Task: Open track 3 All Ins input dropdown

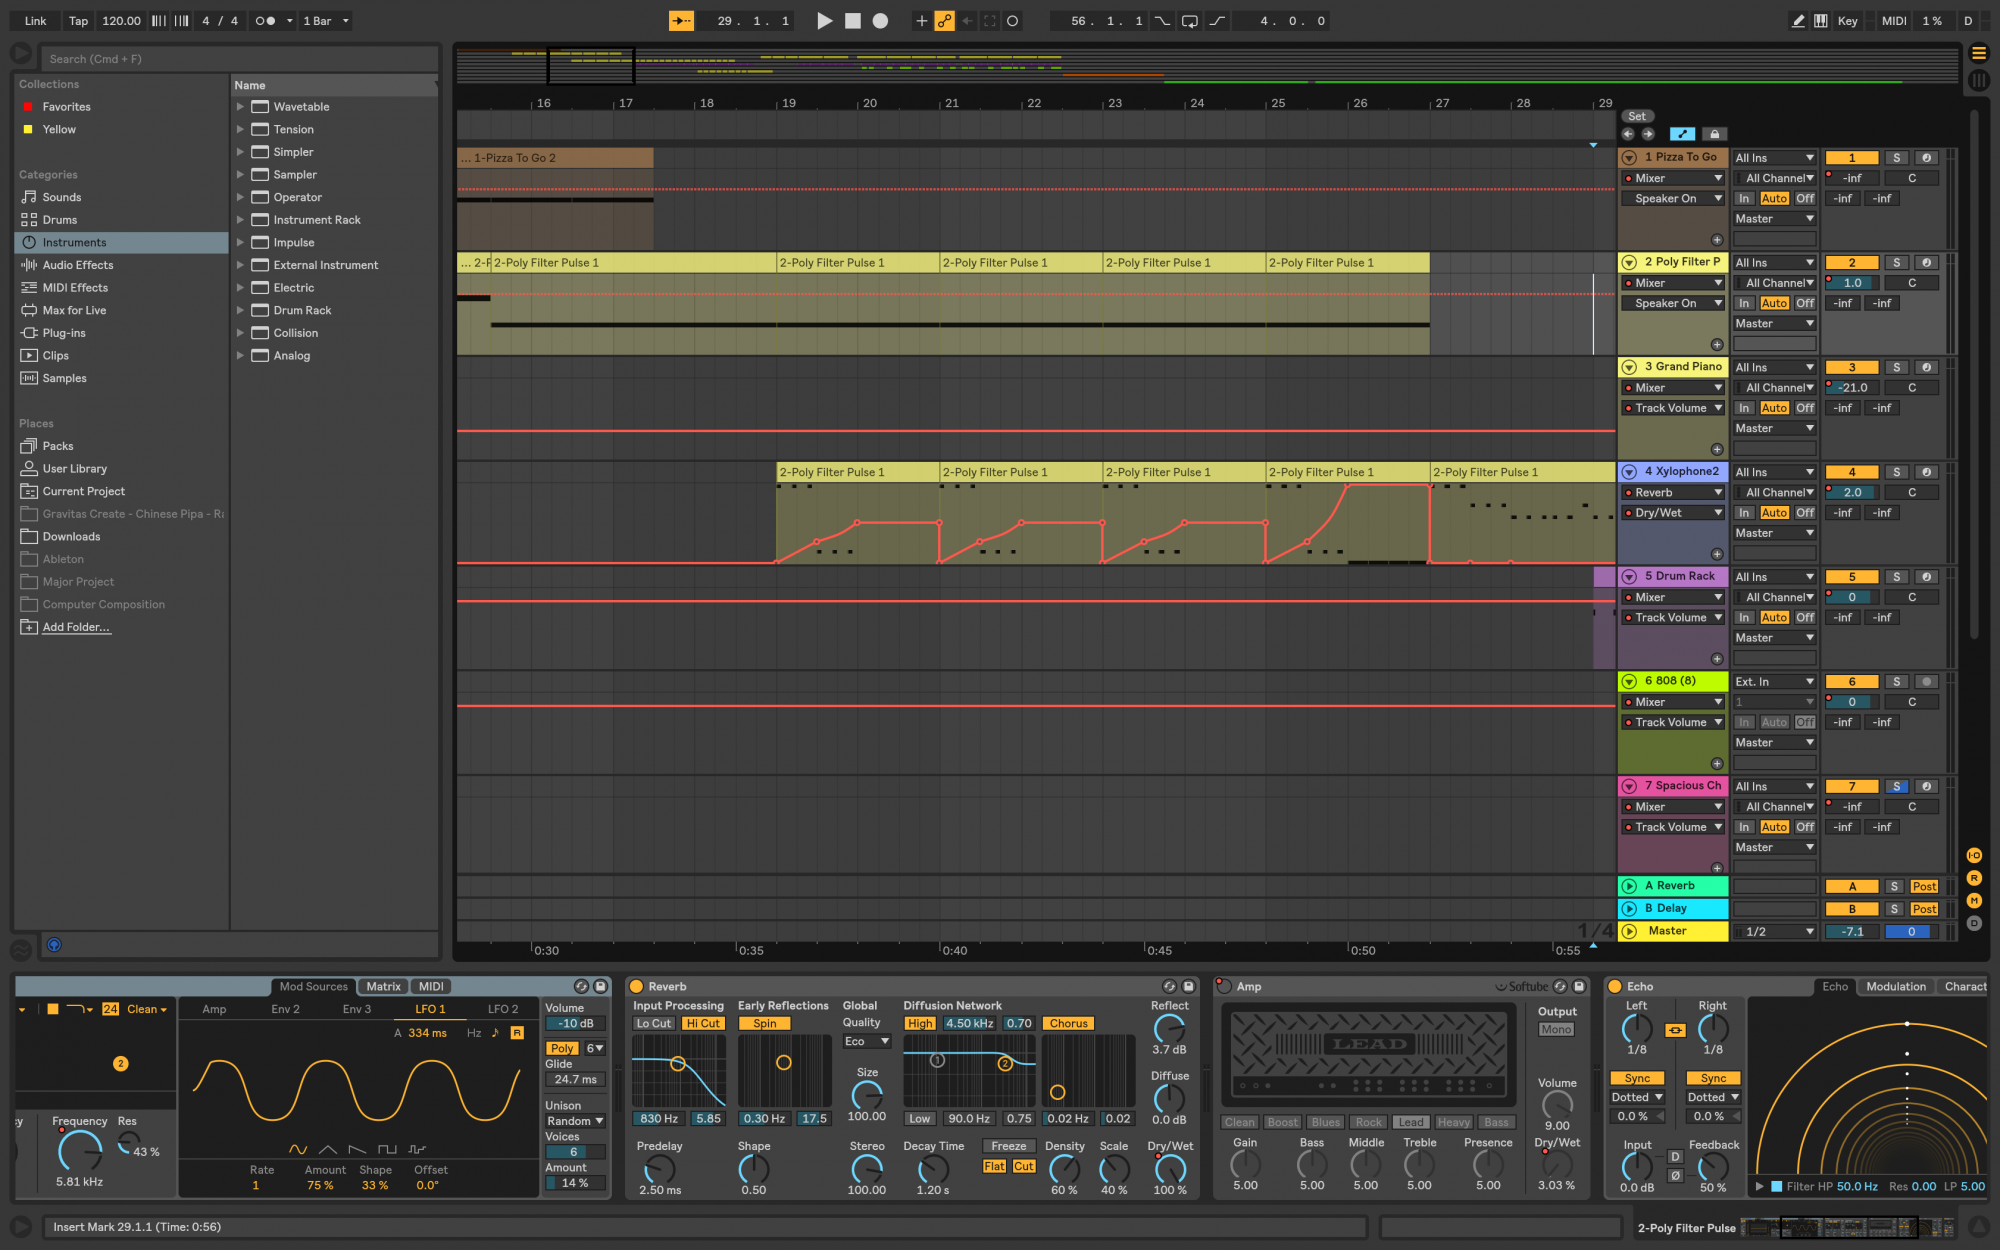Action: (x=1774, y=368)
